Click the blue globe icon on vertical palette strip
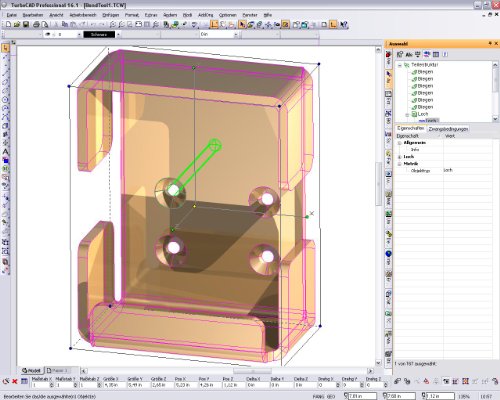 (x=388, y=255)
